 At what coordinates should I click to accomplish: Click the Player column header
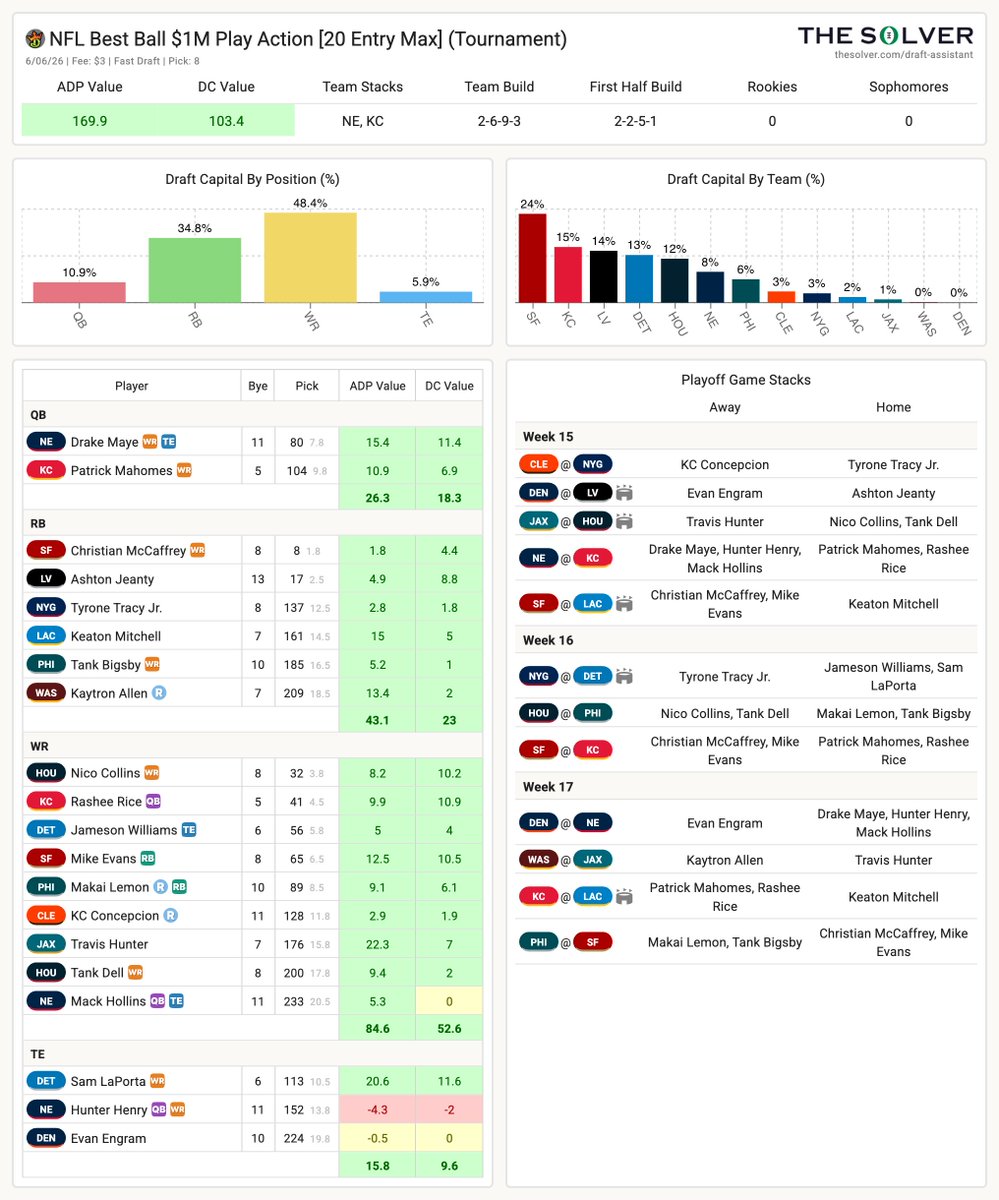coord(132,385)
